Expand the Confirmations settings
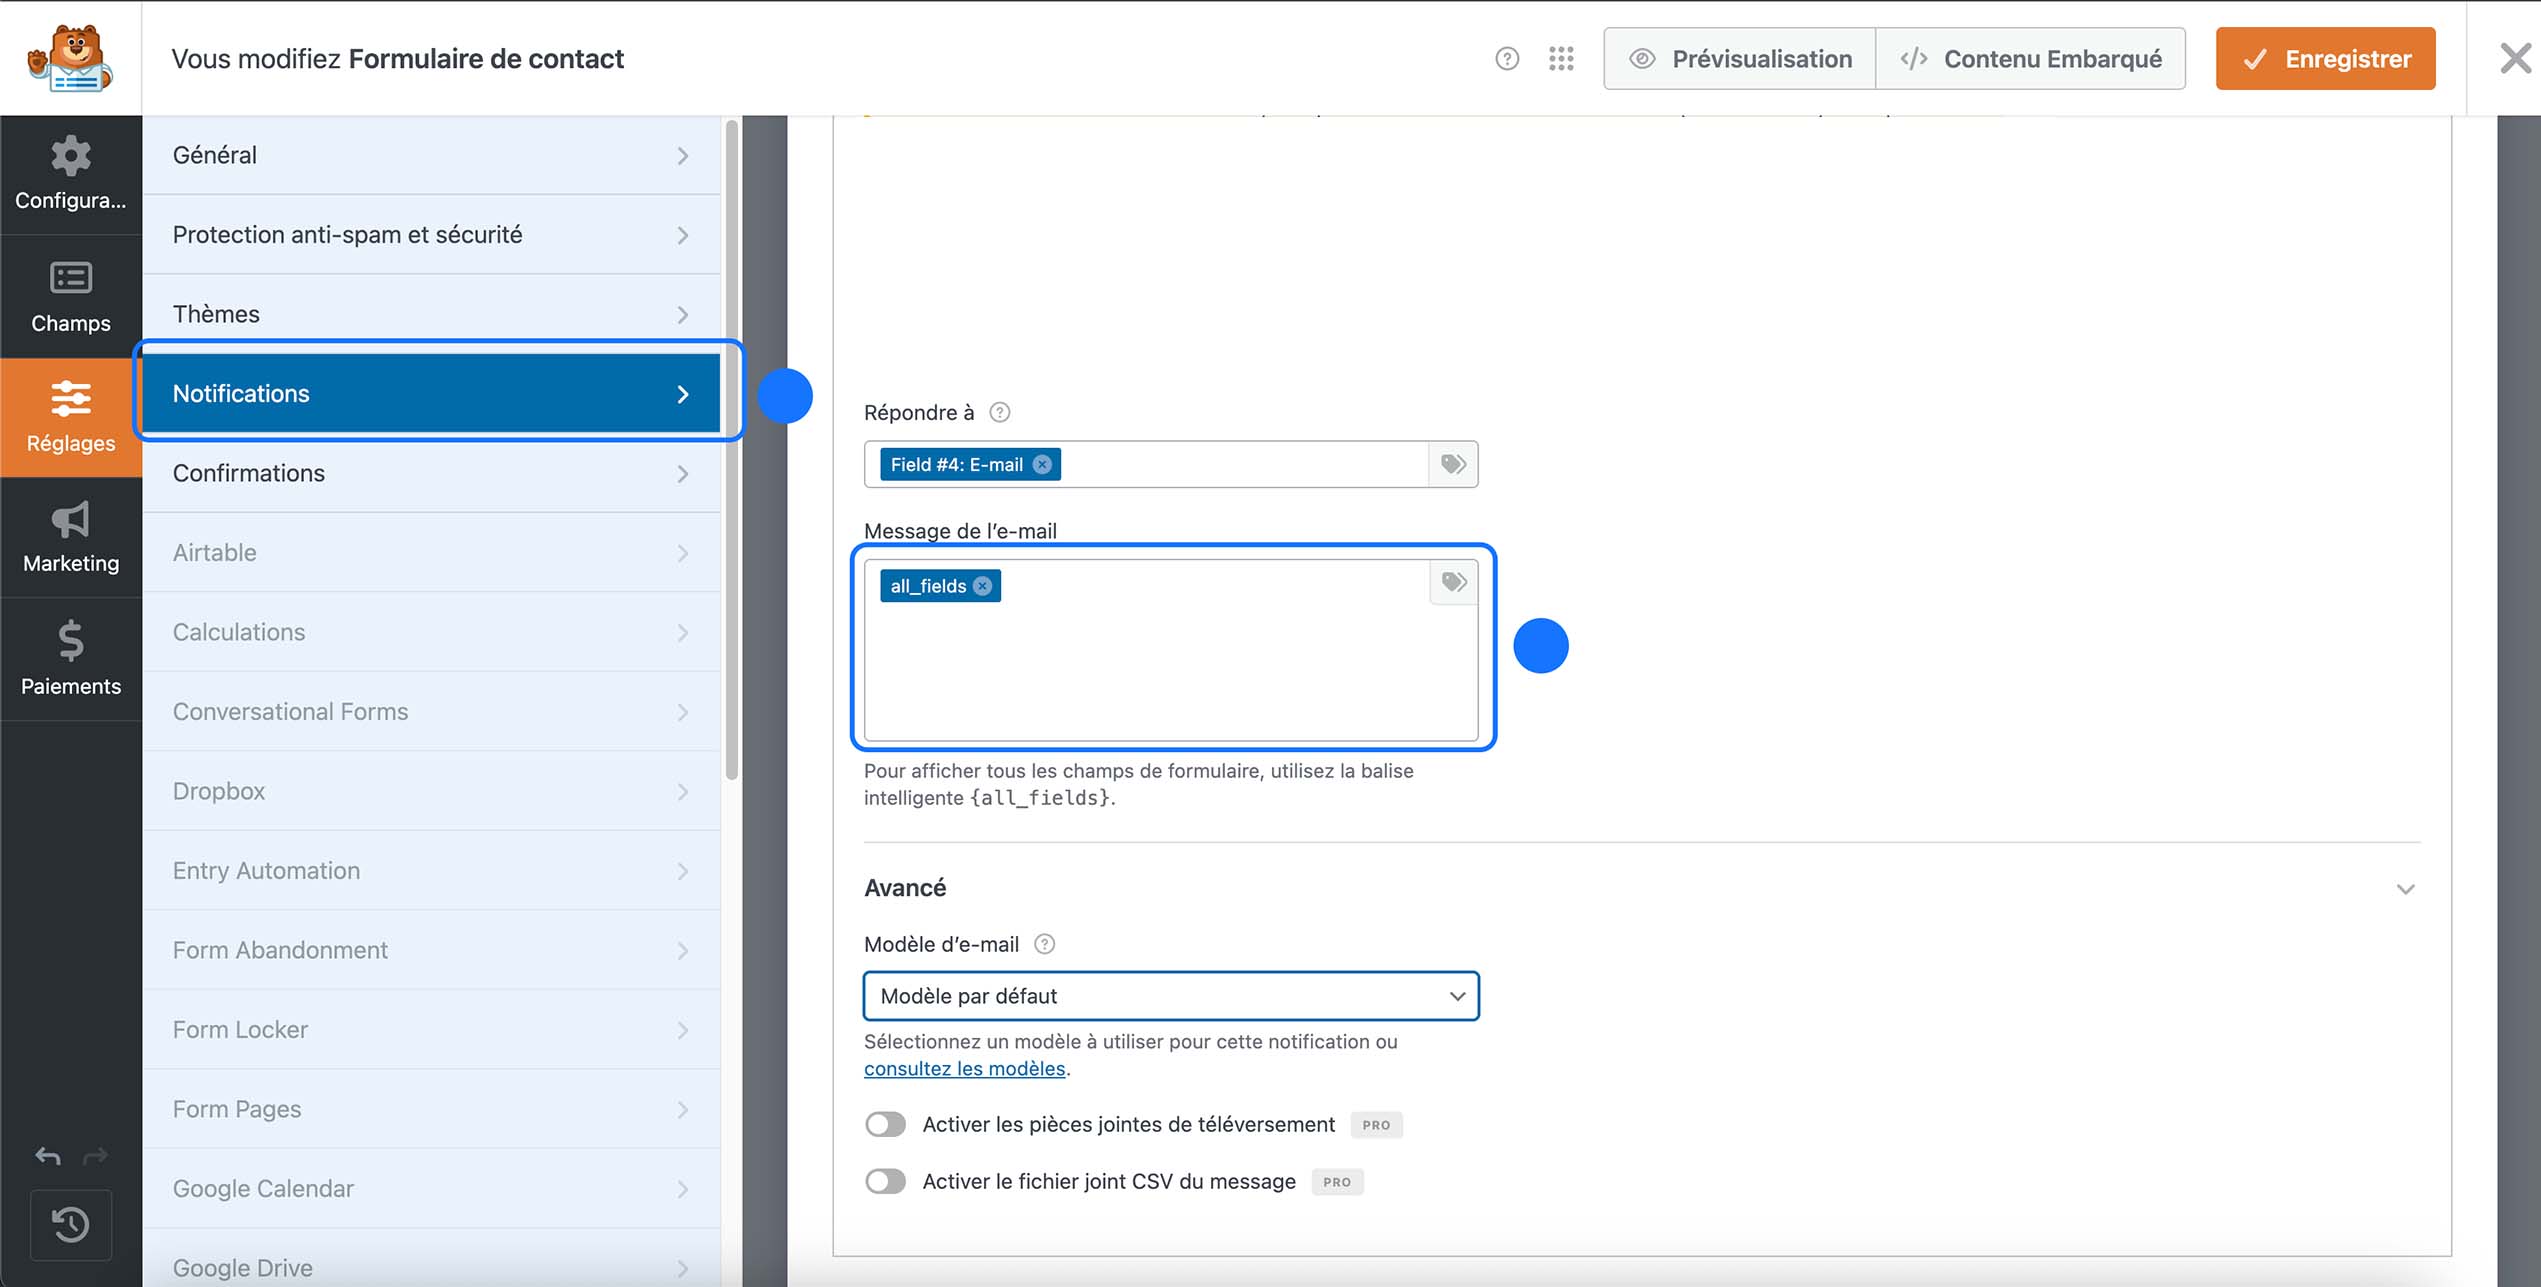Screen dimensions: 2541x1287 coord(432,473)
